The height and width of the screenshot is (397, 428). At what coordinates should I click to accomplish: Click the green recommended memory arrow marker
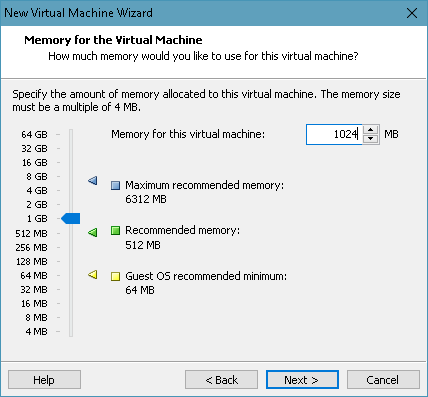click(93, 232)
